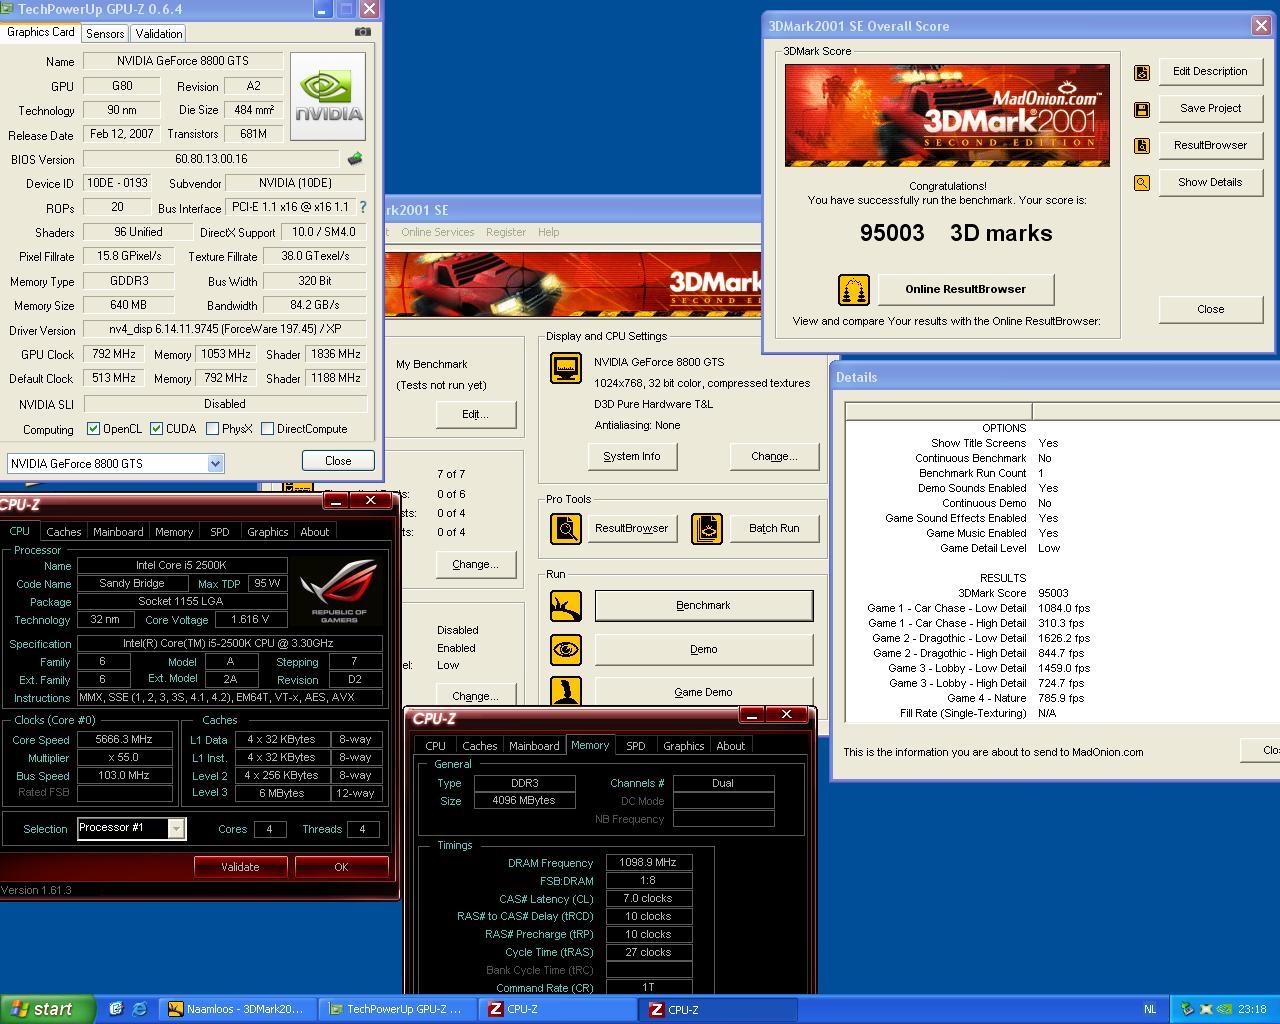
Task: Click the Validate button in CPU-Z
Action: point(240,867)
